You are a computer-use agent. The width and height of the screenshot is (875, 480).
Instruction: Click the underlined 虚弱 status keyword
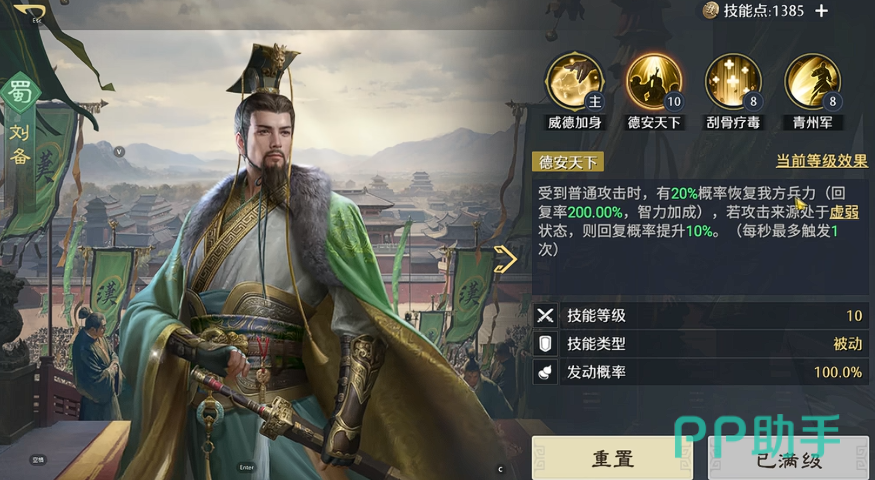(x=844, y=212)
